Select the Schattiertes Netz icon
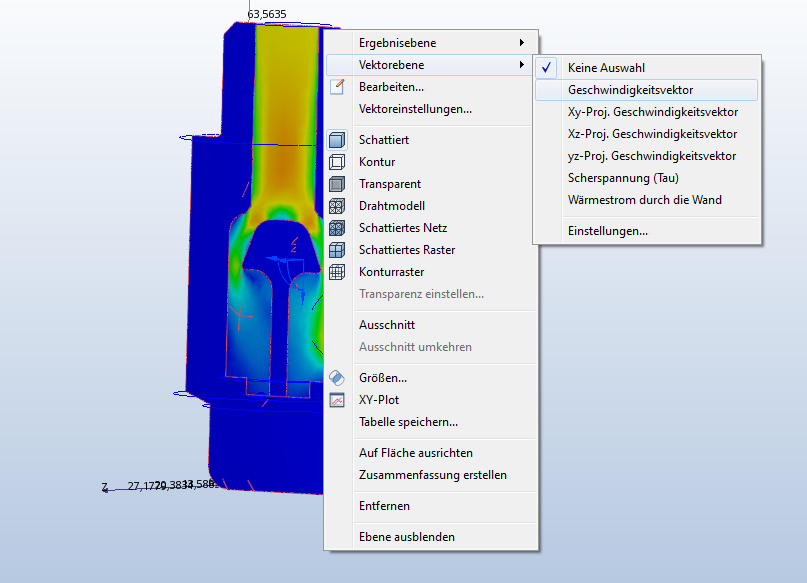Screen dimensions: 807x583 pos(337,228)
